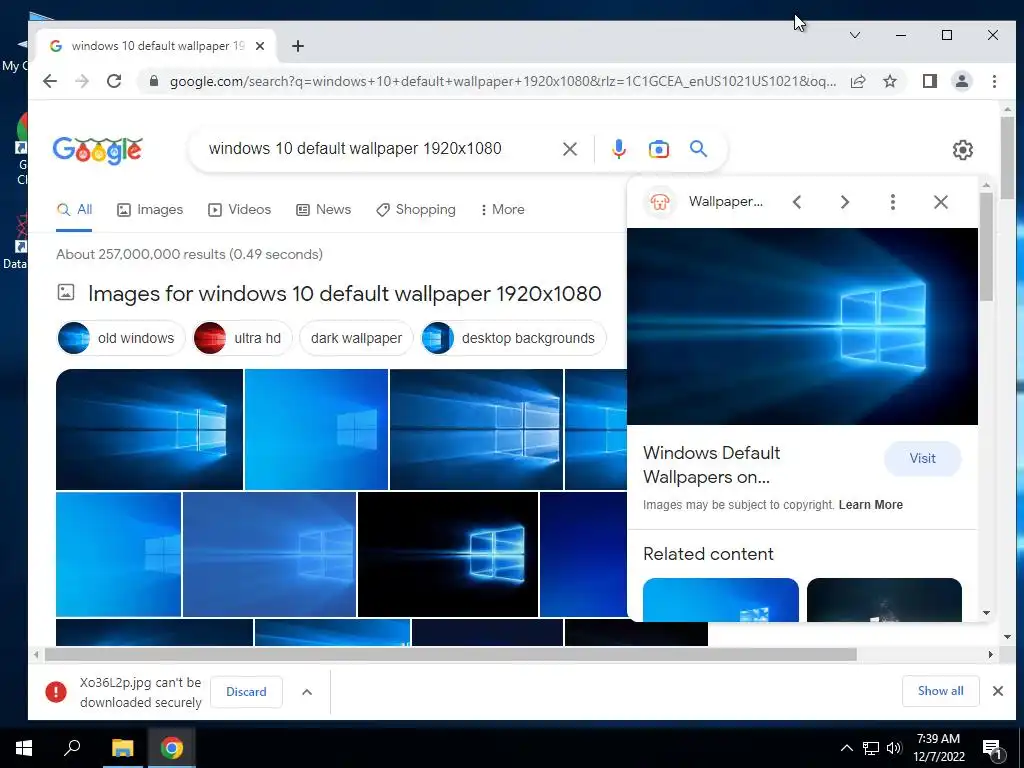
Task: Close the downloads bar
Action: (x=997, y=691)
